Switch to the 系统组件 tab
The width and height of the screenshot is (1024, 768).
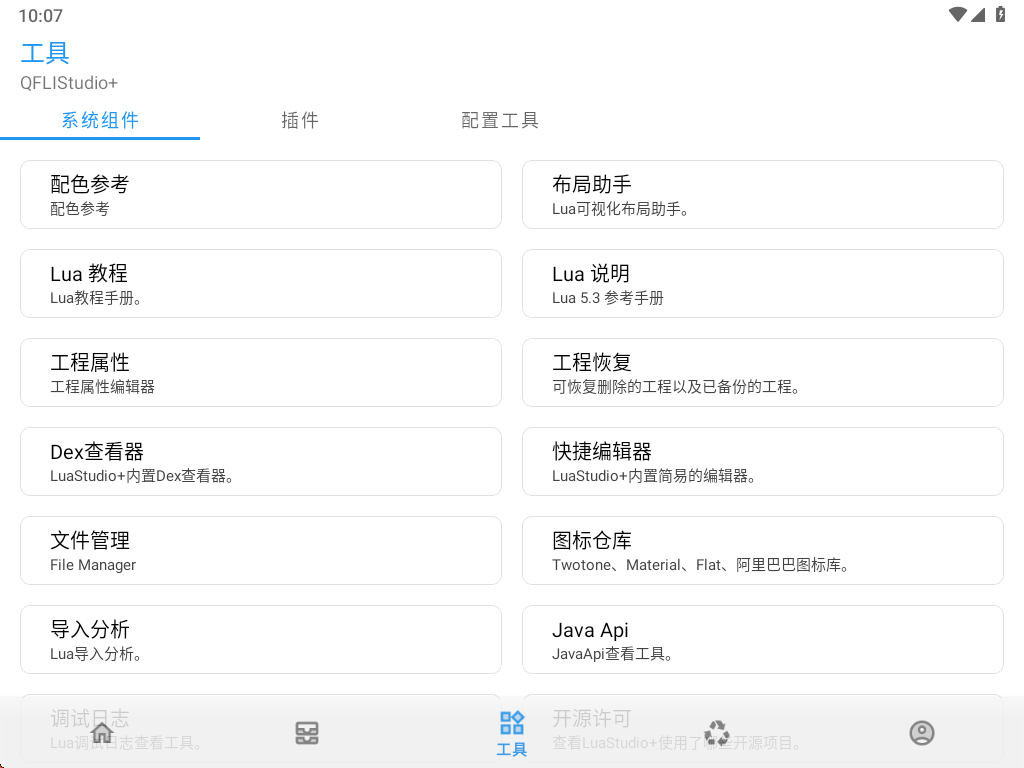(x=100, y=121)
